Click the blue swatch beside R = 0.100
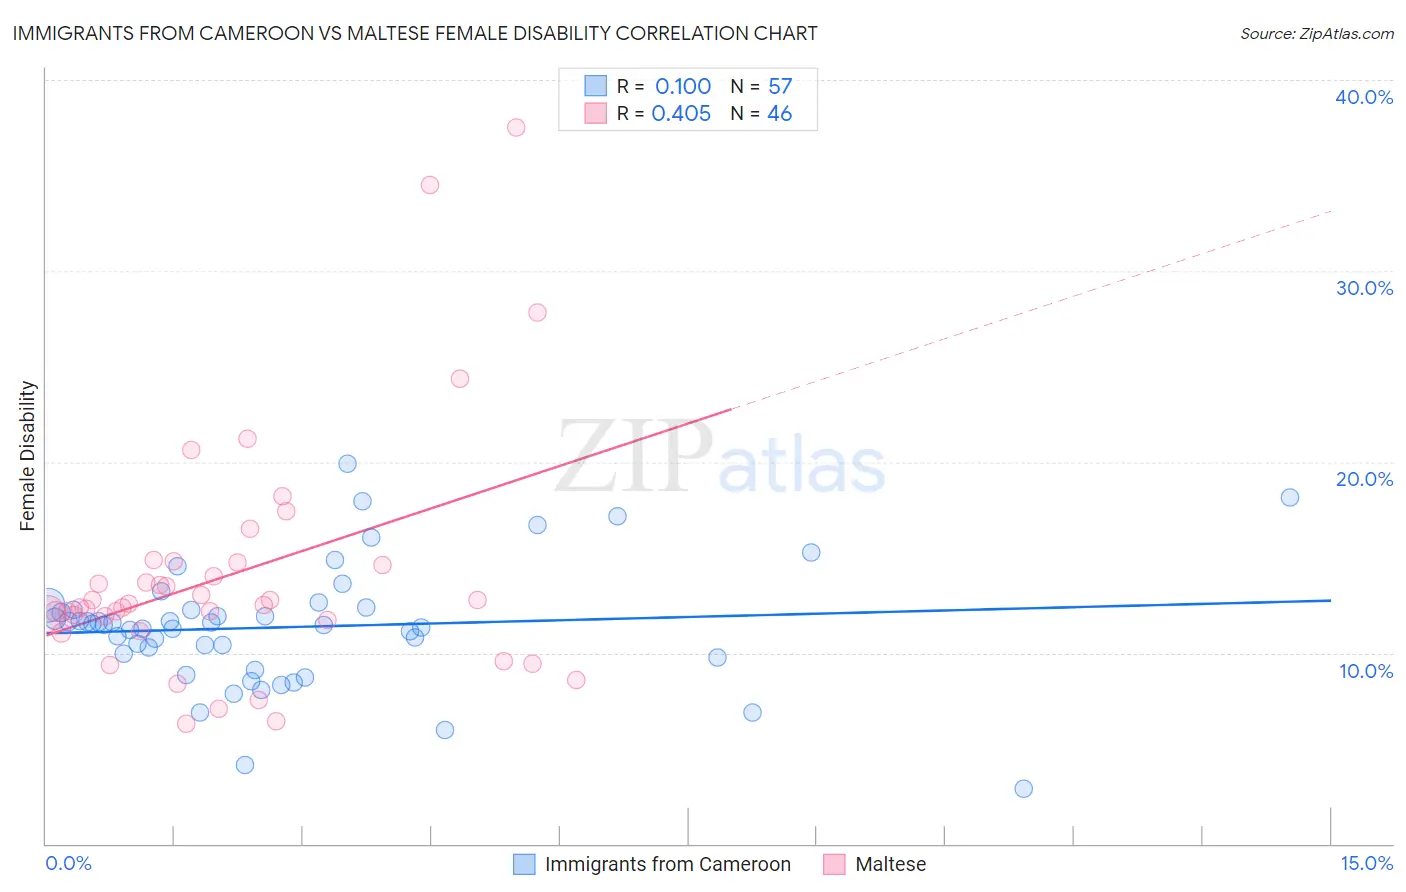This screenshot has width=1406, height=892. point(596,86)
